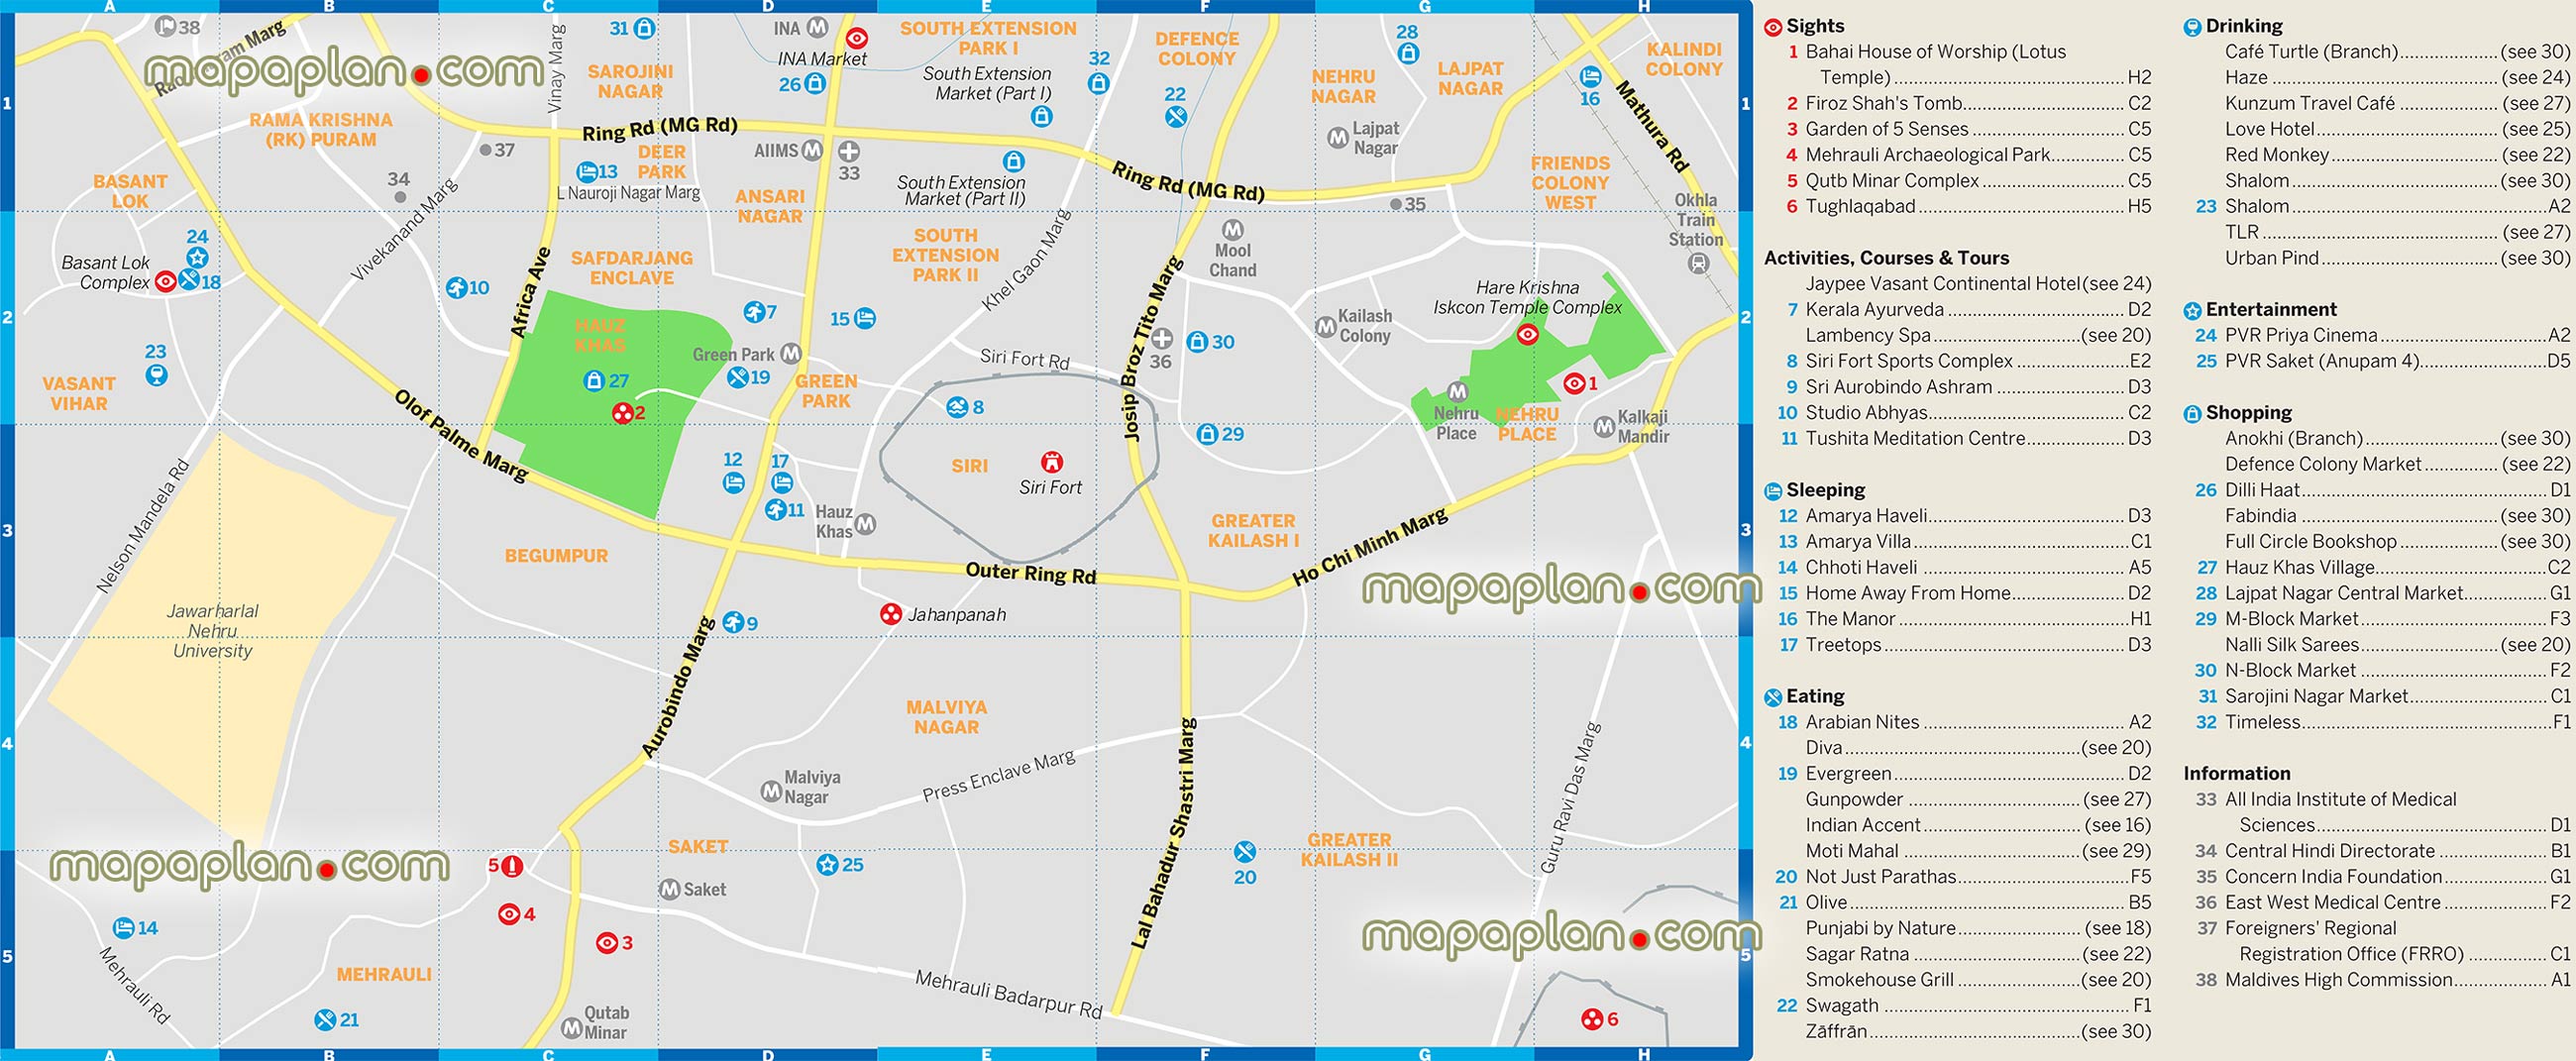Image resolution: width=2576 pixels, height=1061 pixels.
Task: Select the Timeless shopping icon 32
Action: coord(1098,83)
